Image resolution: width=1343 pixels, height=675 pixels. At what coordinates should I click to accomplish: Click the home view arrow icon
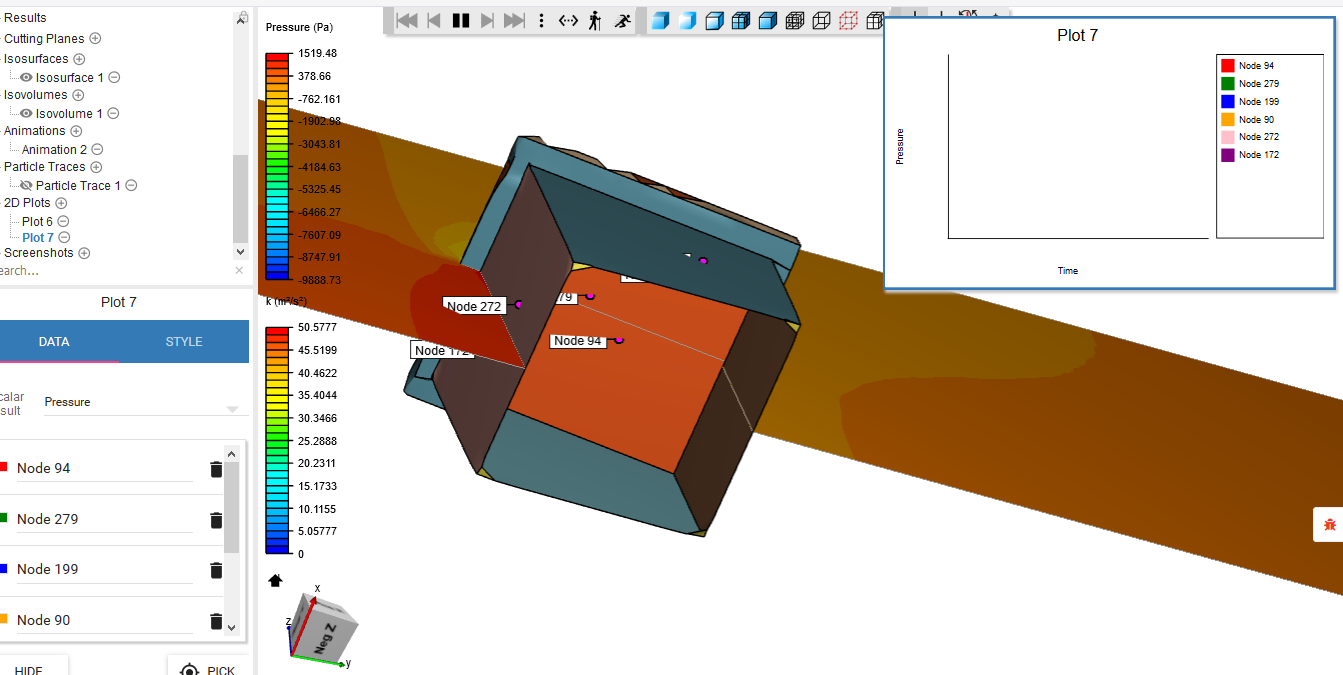[276, 581]
